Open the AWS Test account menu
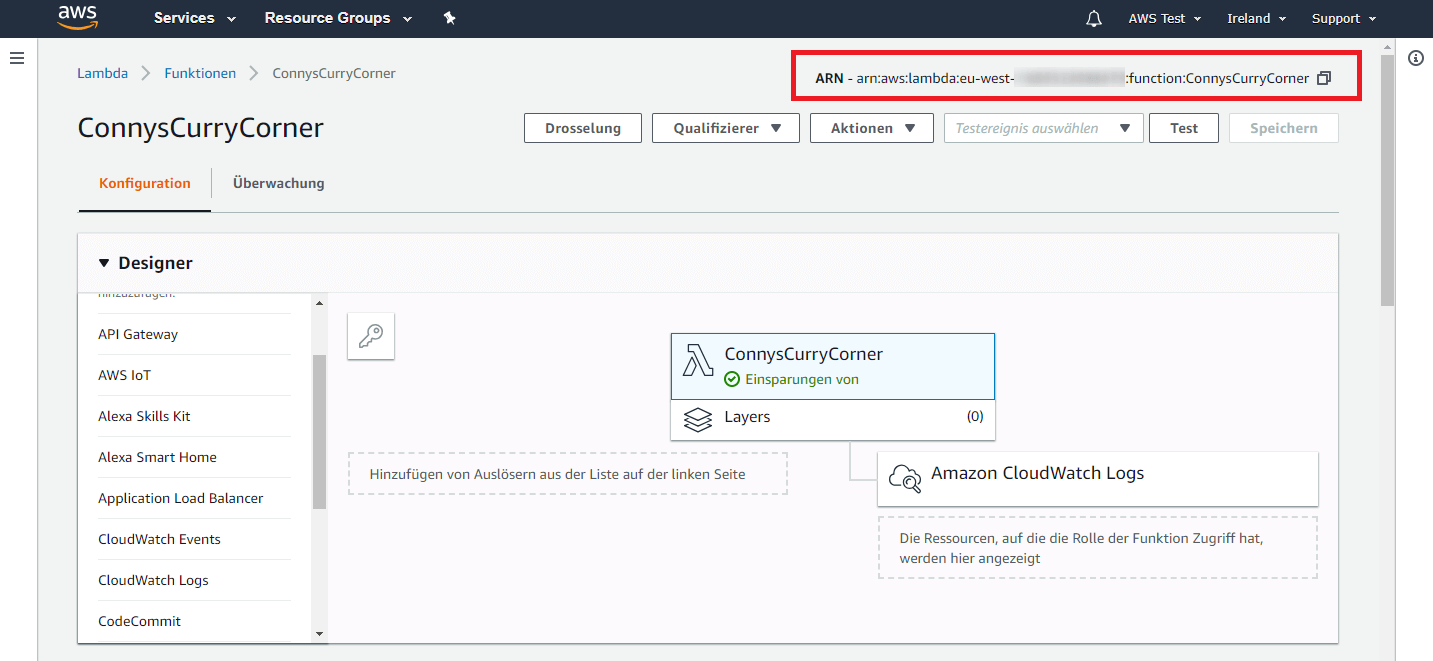The height and width of the screenshot is (661, 1433). click(x=1165, y=18)
